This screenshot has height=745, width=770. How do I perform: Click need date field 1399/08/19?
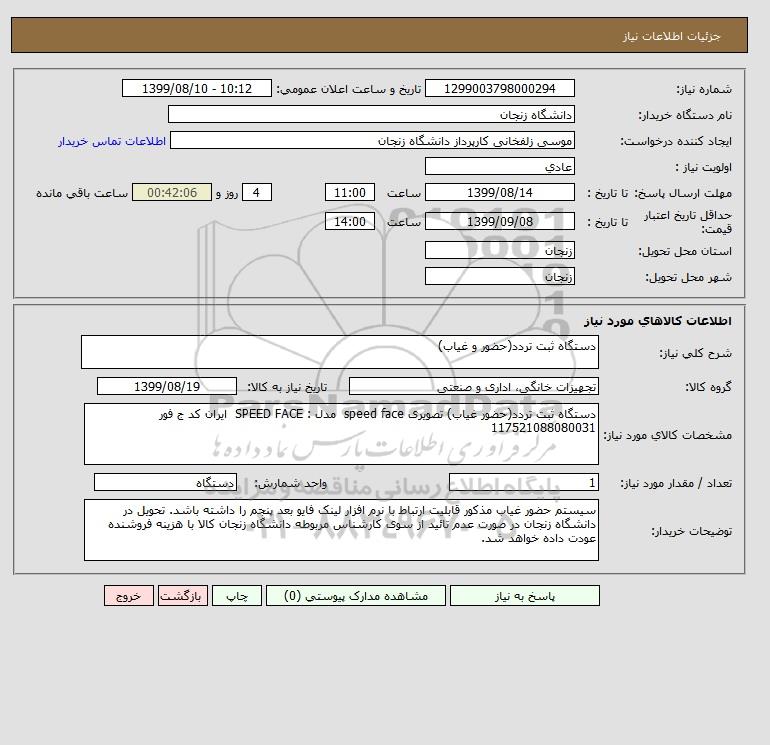coord(167,386)
